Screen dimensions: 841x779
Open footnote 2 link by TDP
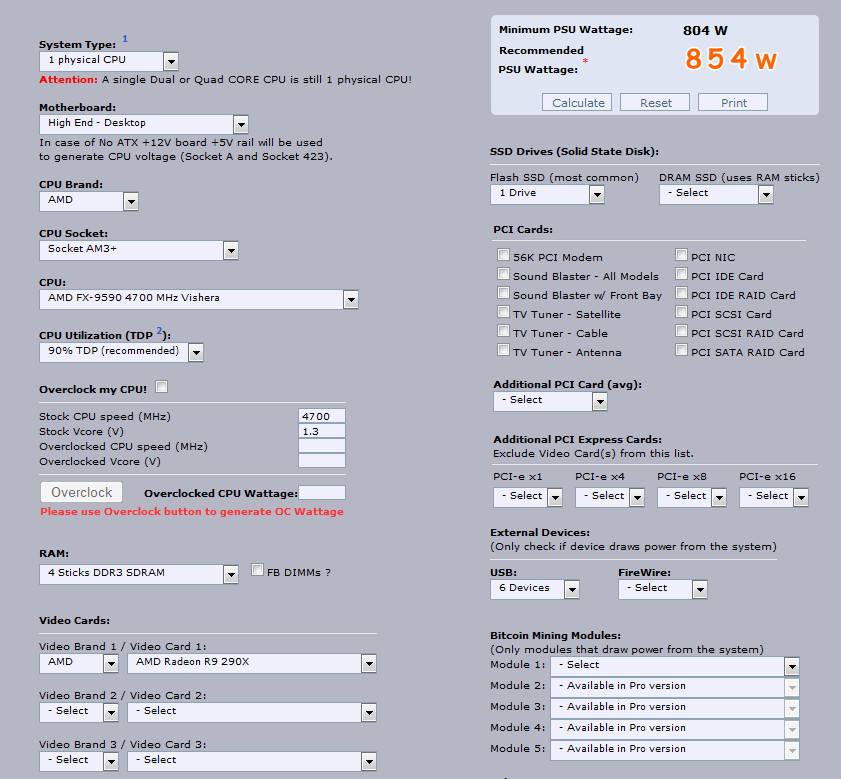pyautogui.click(x=159, y=330)
